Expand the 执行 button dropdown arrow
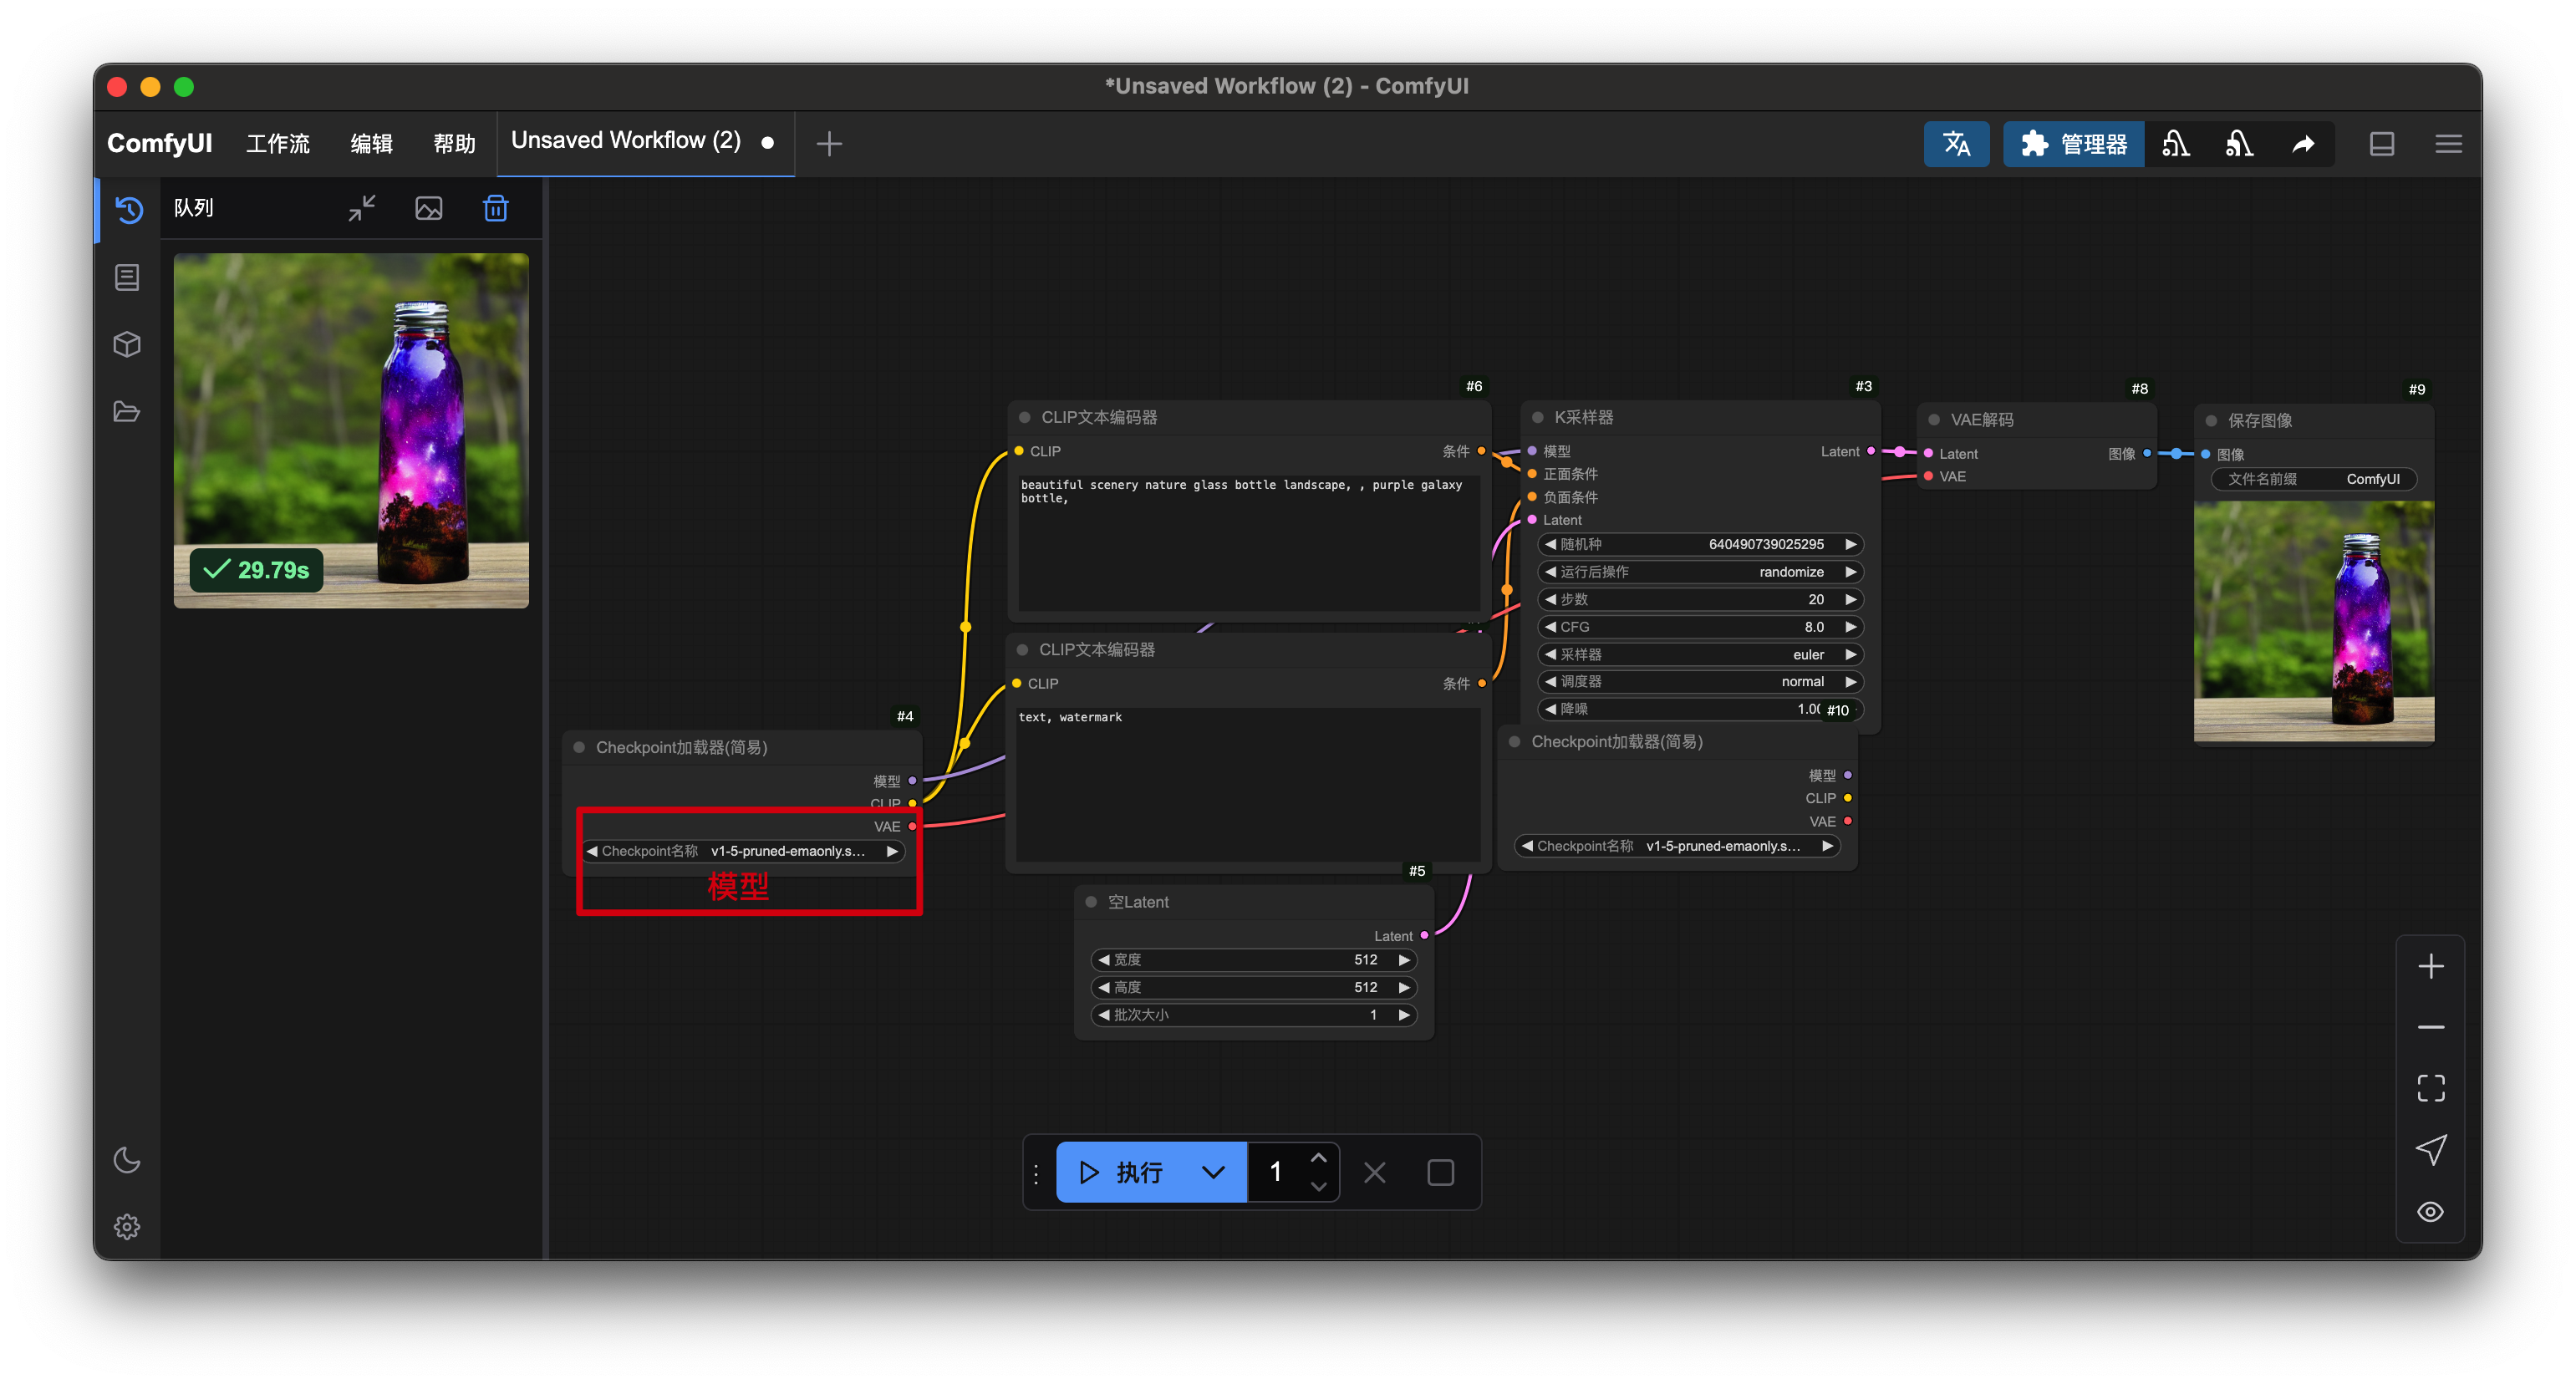The height and width of the screenshot is (1384, 2576). (1213, 1172)
